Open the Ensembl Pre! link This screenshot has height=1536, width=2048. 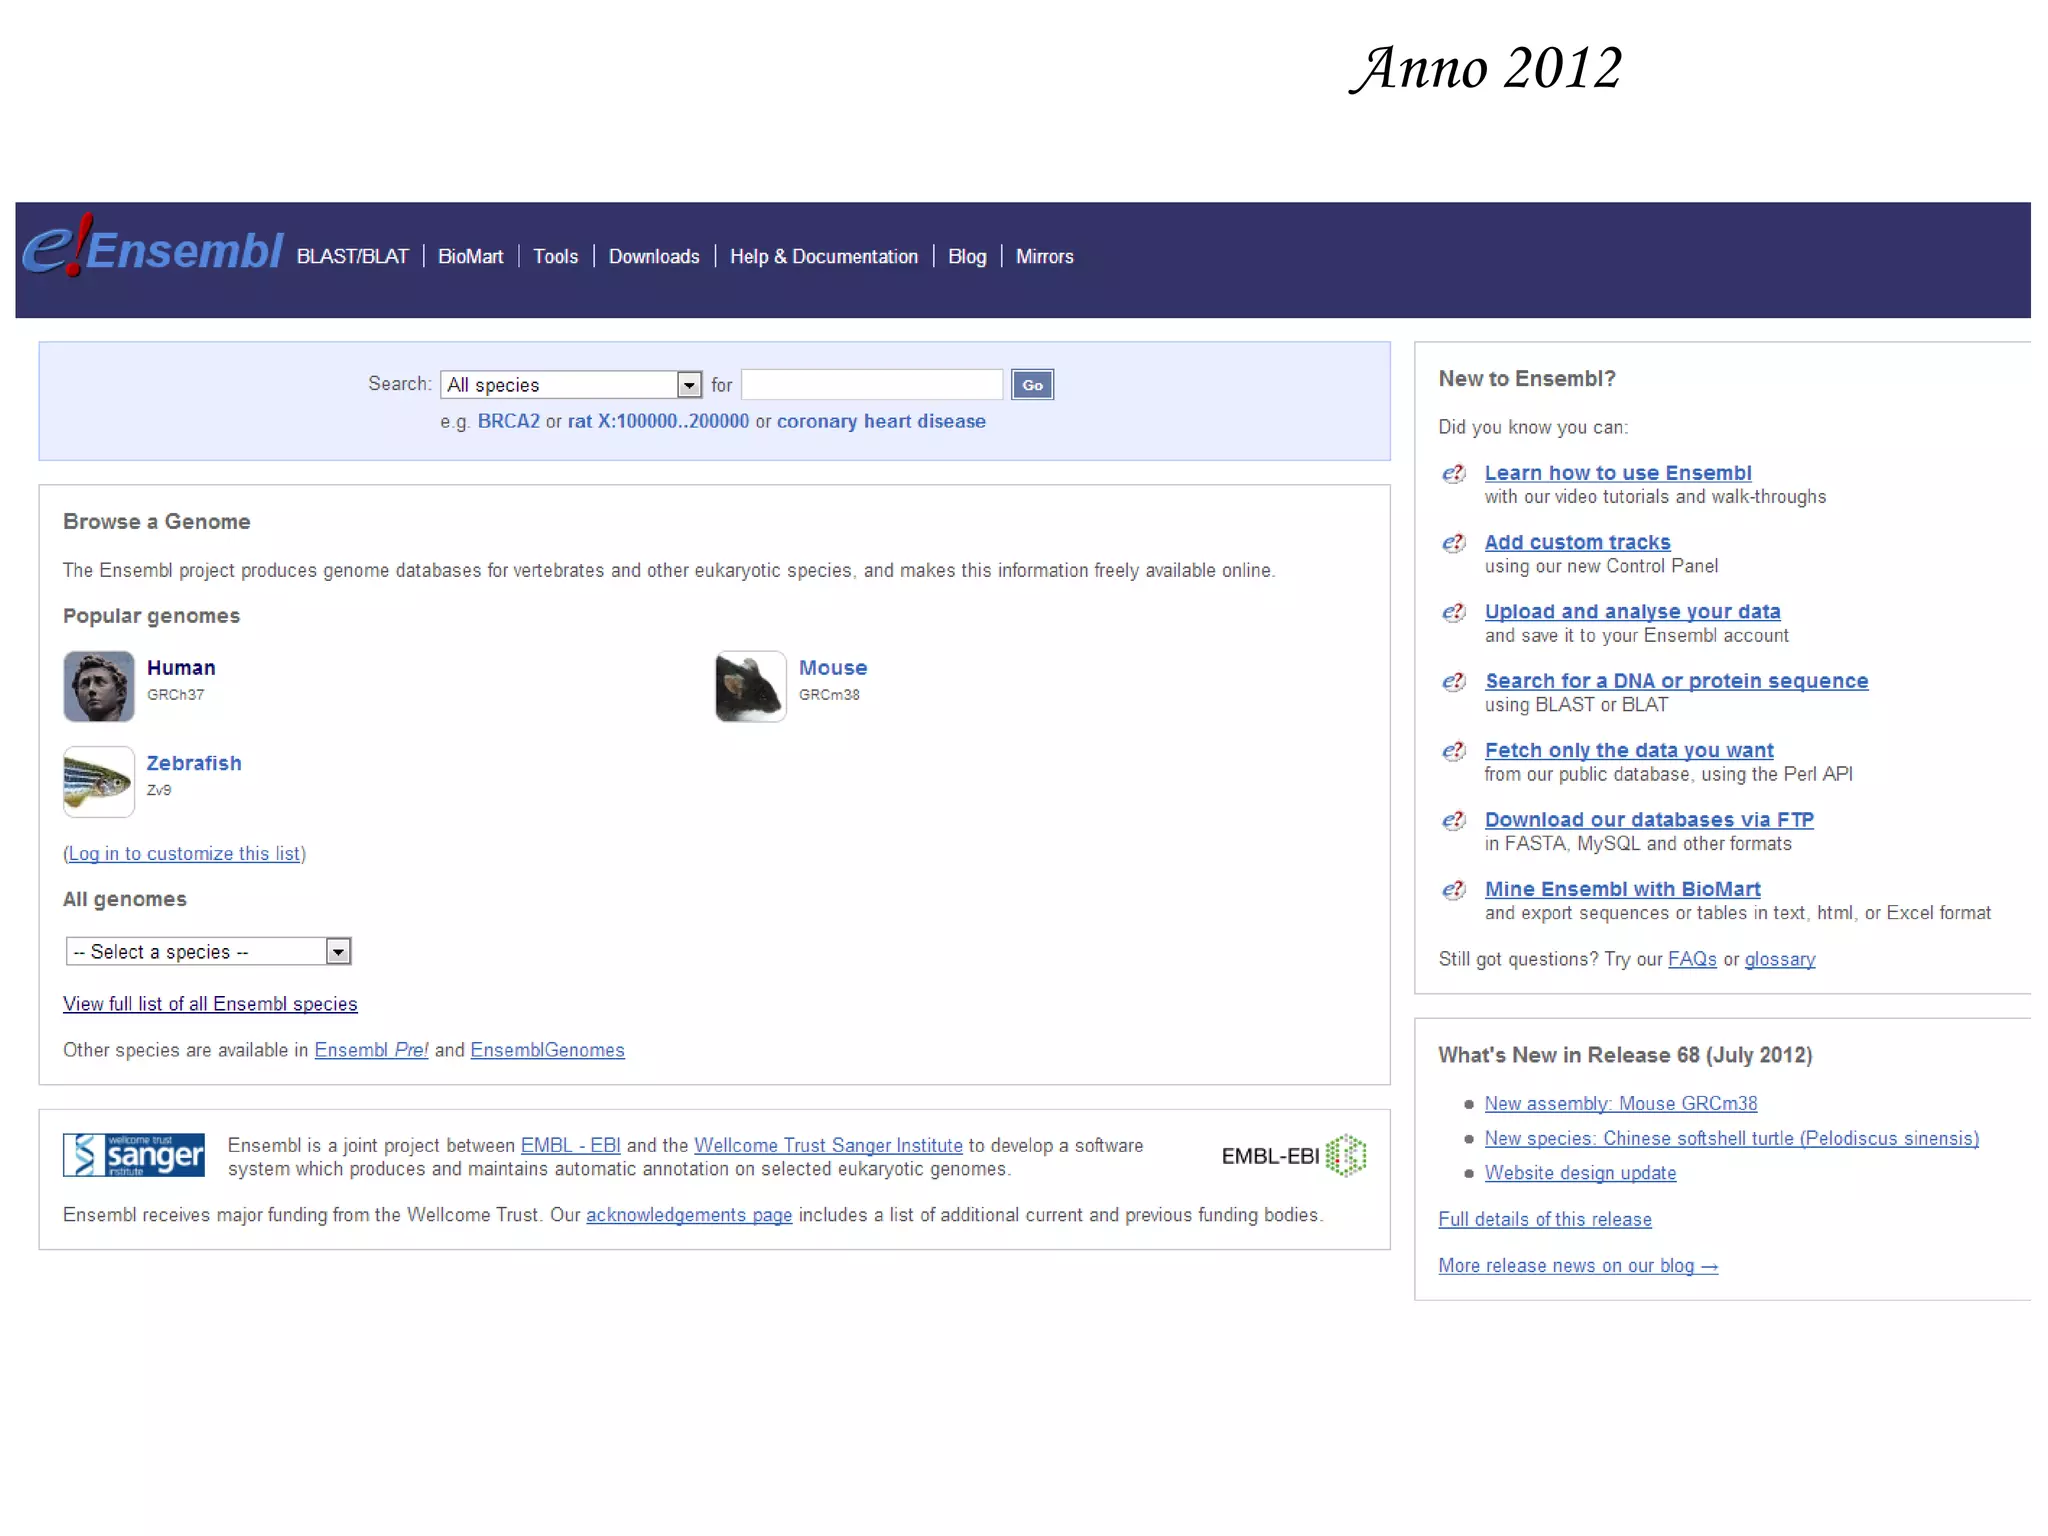(371, 1050)
